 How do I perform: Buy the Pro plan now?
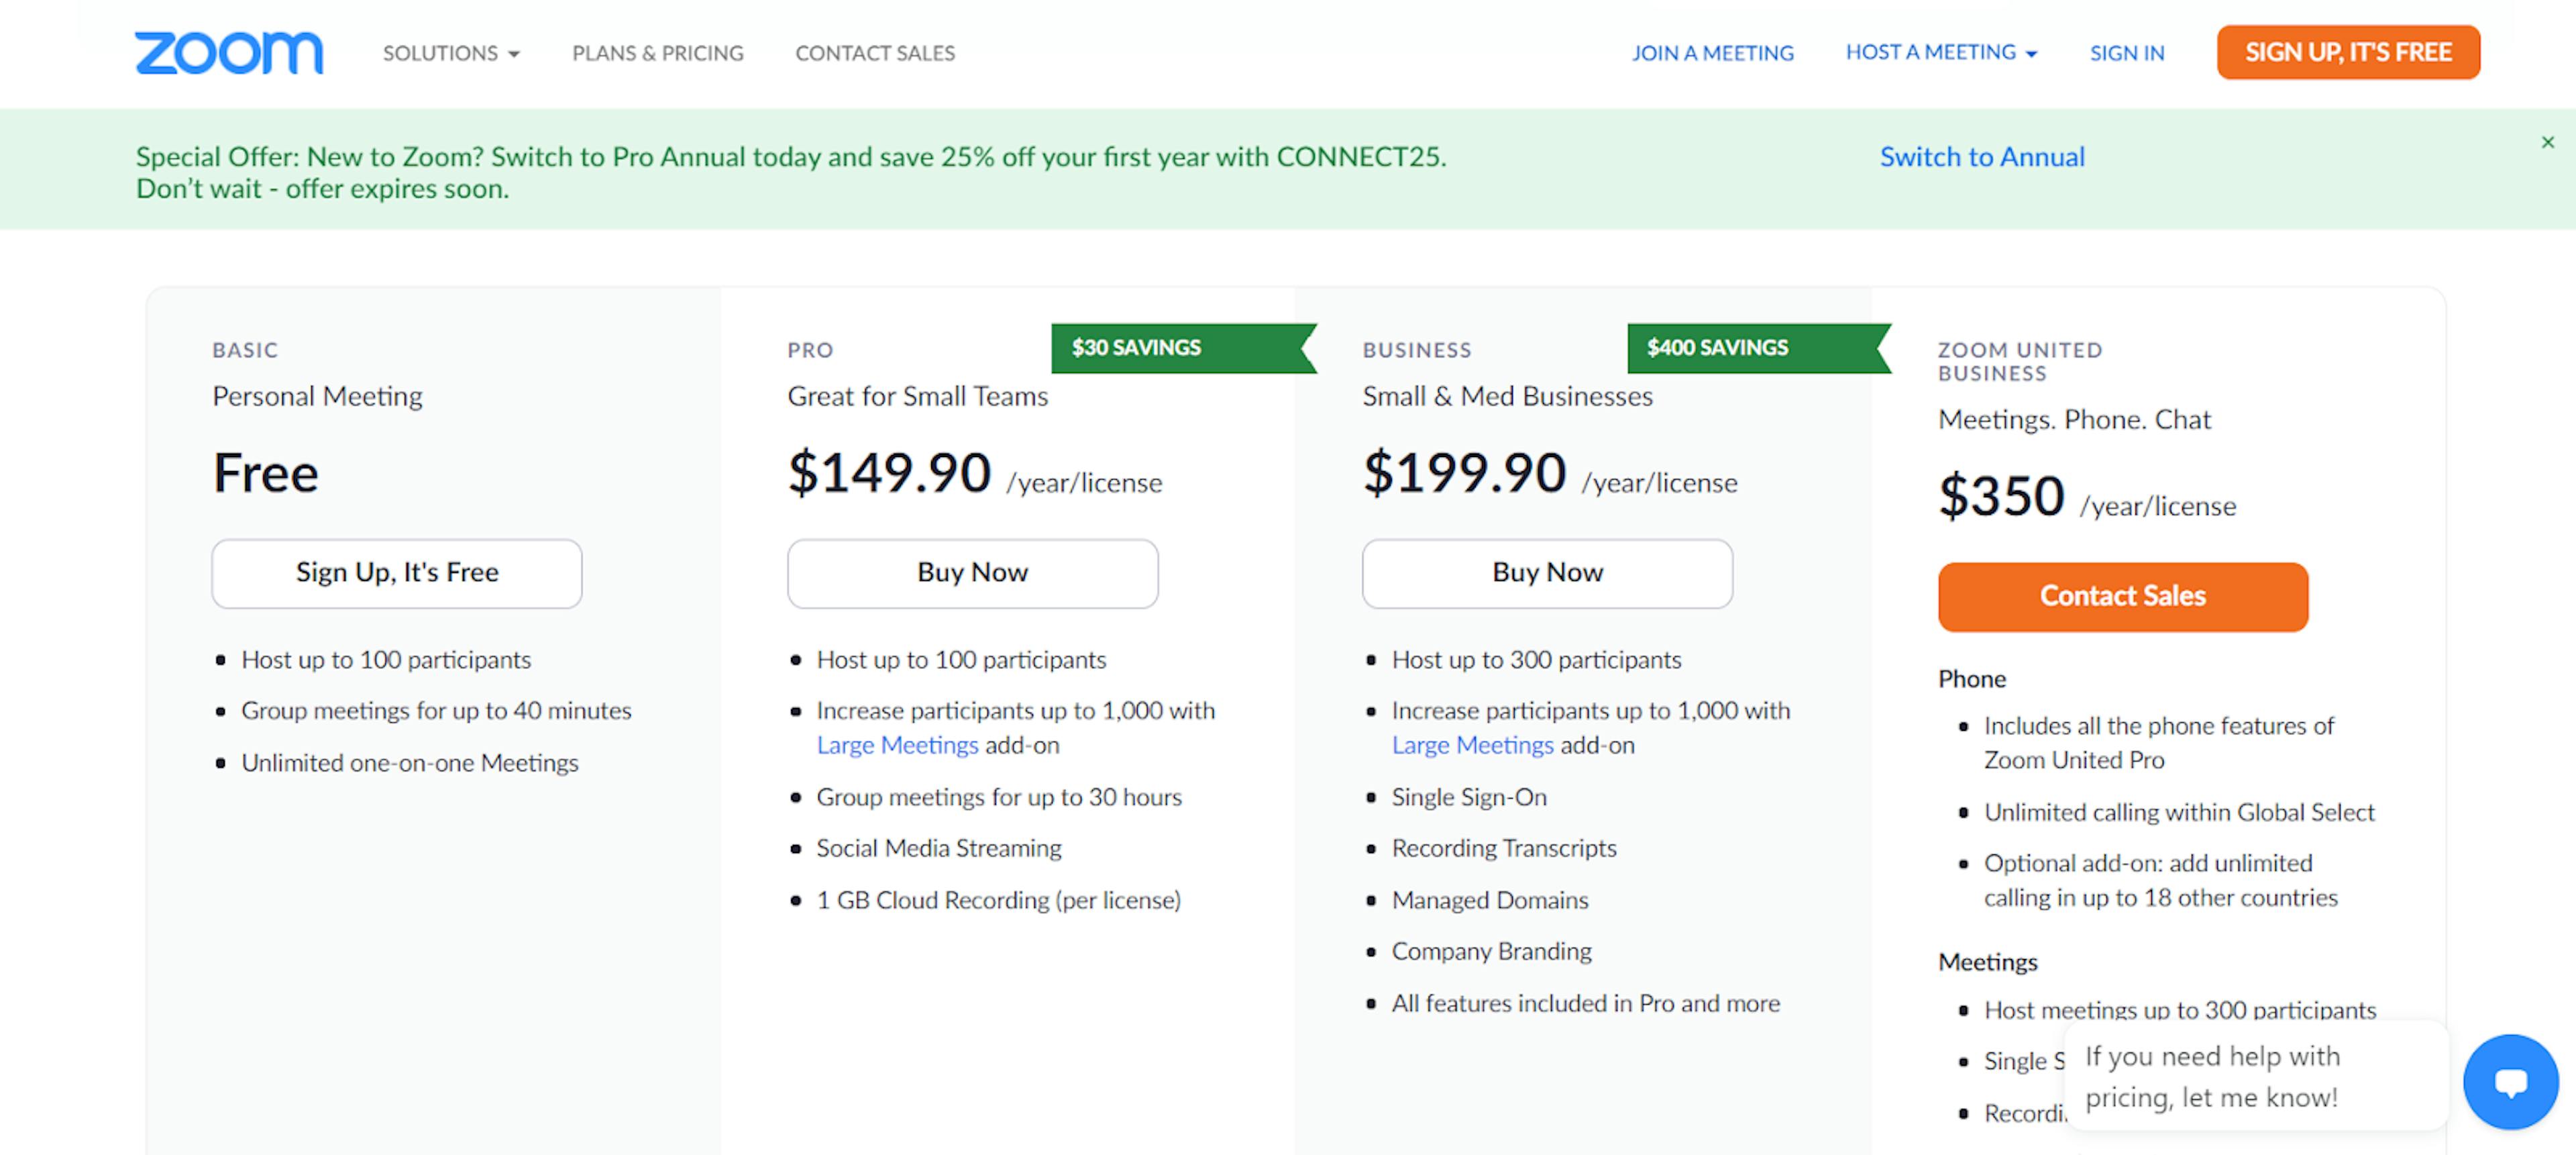(x=972, y=573)
